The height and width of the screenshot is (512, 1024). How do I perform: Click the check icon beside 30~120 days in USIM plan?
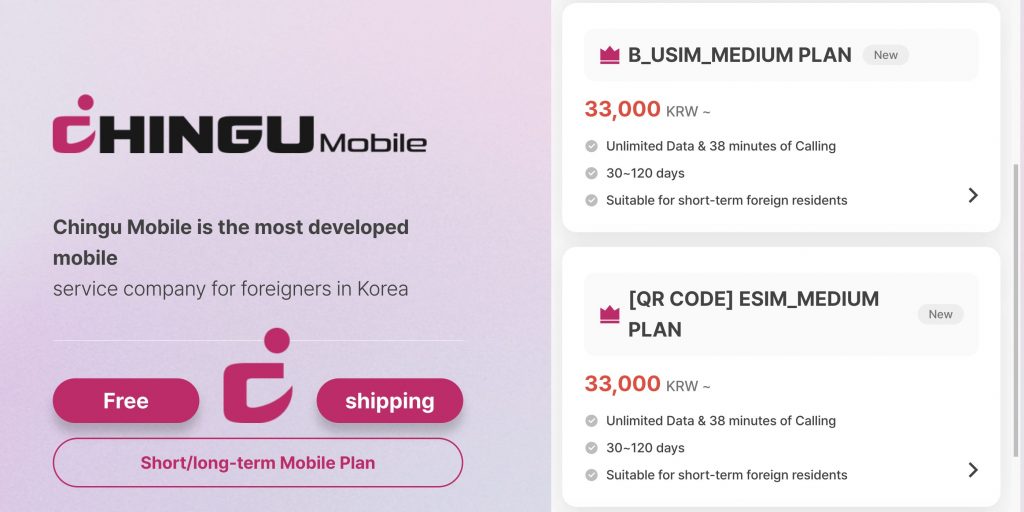point(592,173)
